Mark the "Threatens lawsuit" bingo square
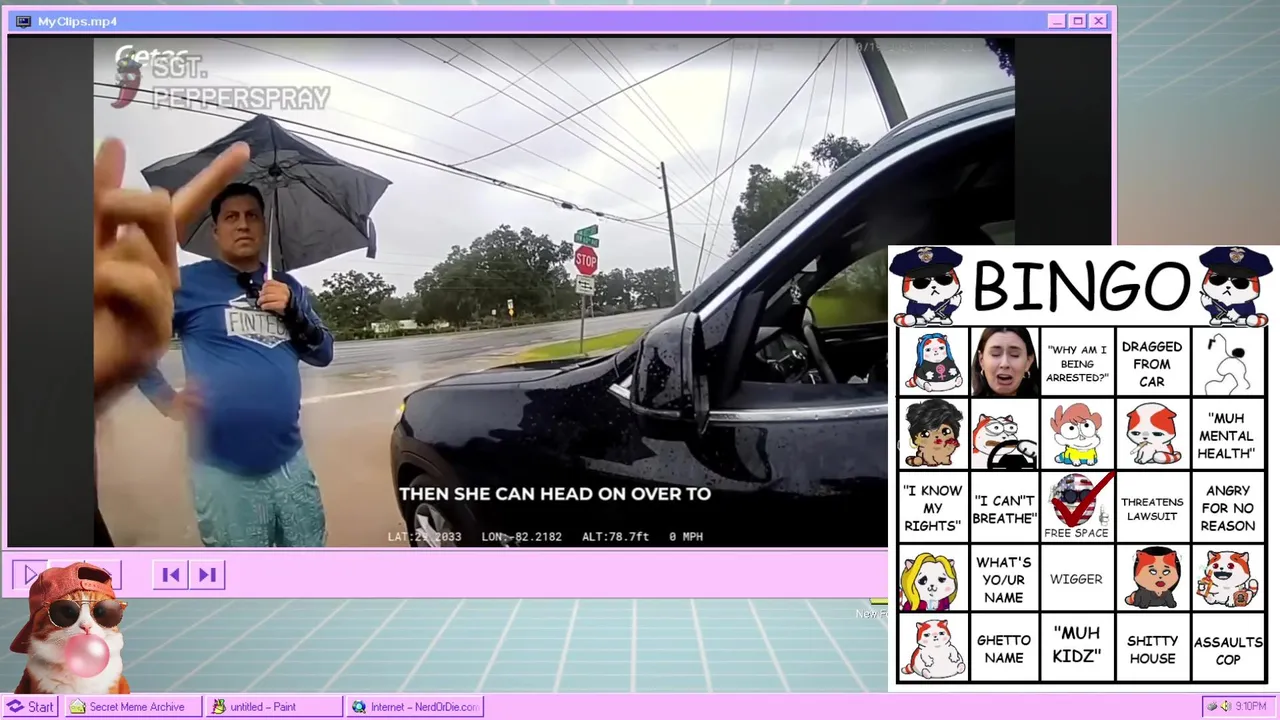 1151,507
